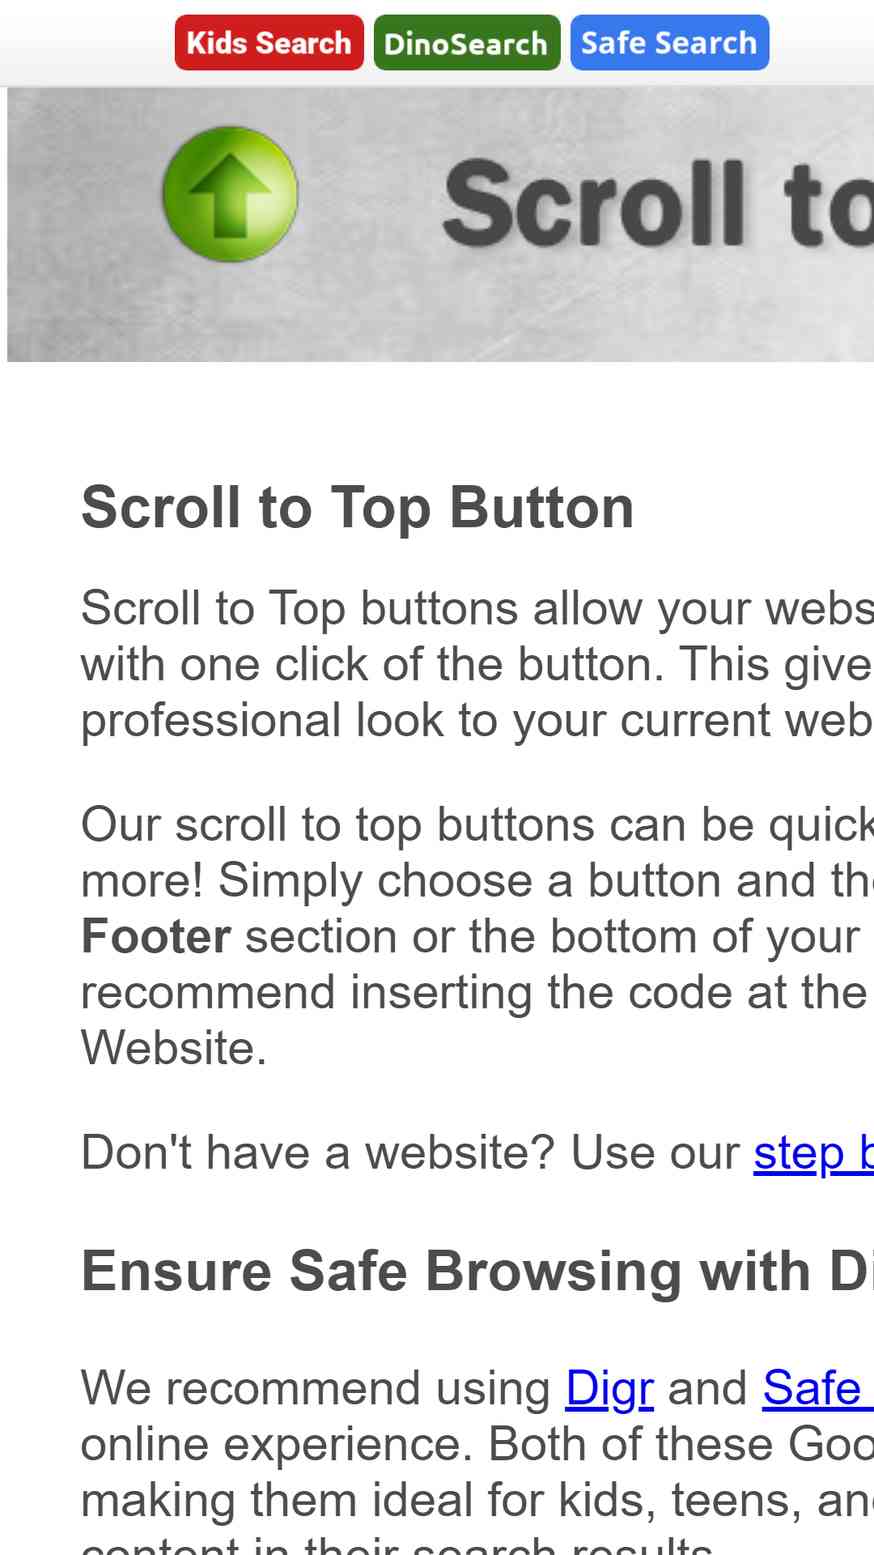Click the large 'Scroll to' banner title
This screenshot has height=1555, width=874.
[658, 203]
